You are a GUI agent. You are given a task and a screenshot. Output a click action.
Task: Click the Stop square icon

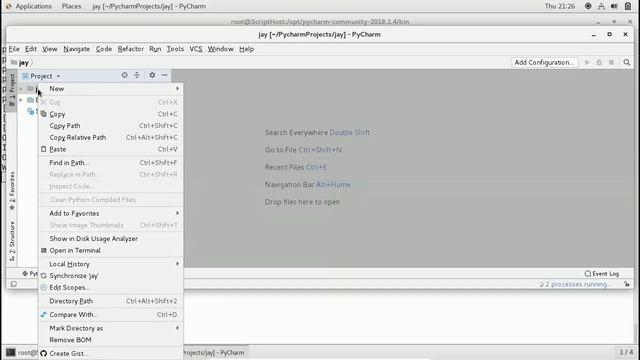click(x=611, y=62)
